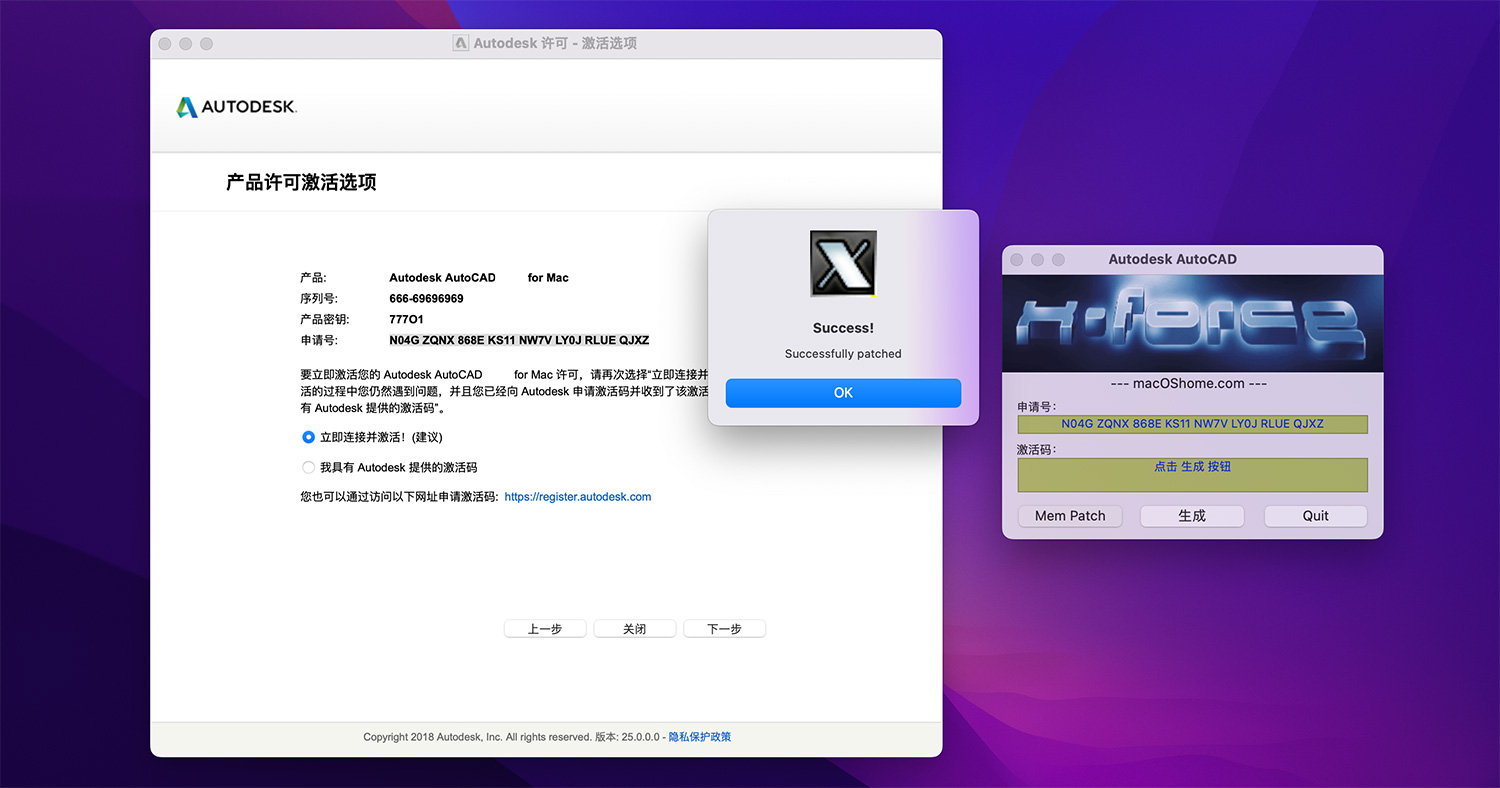Screen dimensions: 1500x788
Task: Click OK in the Success dialog
Action: tap(843, 393)
